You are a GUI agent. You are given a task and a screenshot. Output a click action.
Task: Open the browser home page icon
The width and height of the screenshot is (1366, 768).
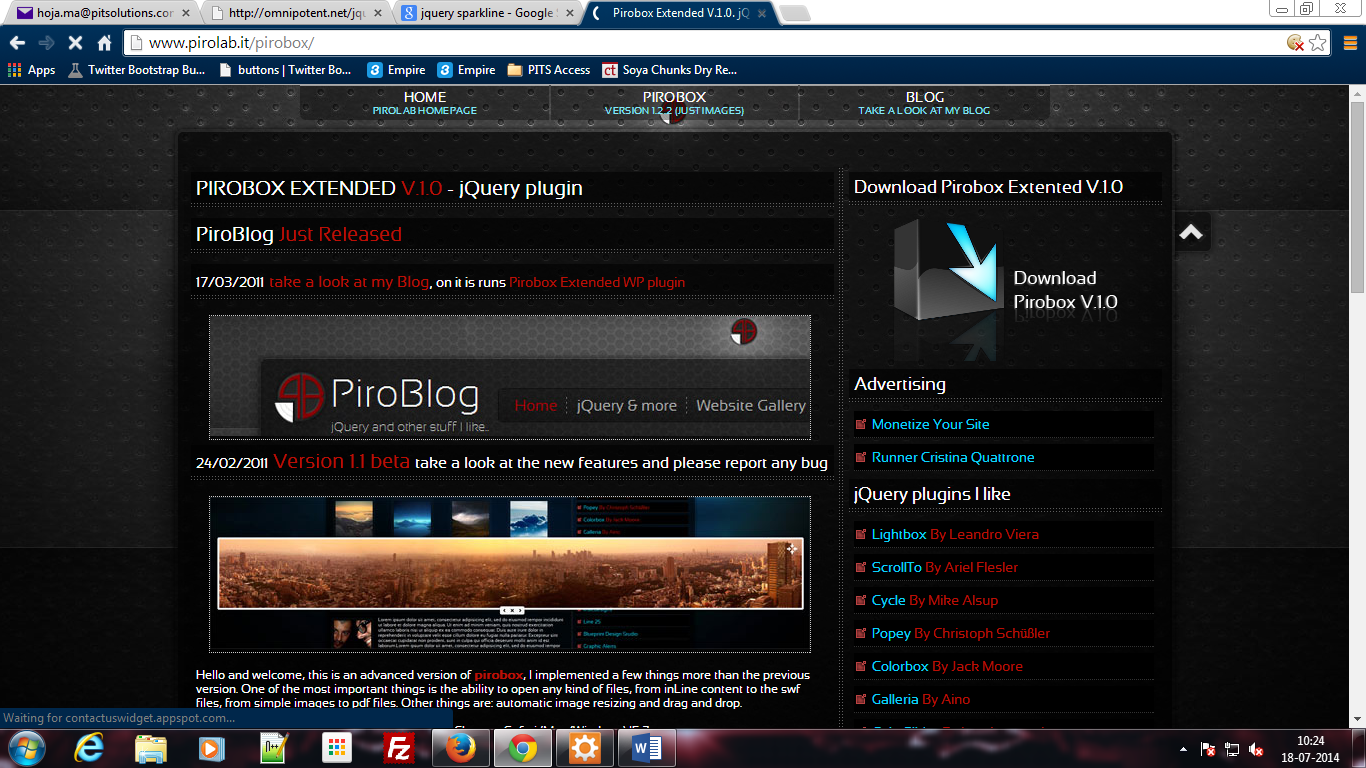[x=104, y=43]
